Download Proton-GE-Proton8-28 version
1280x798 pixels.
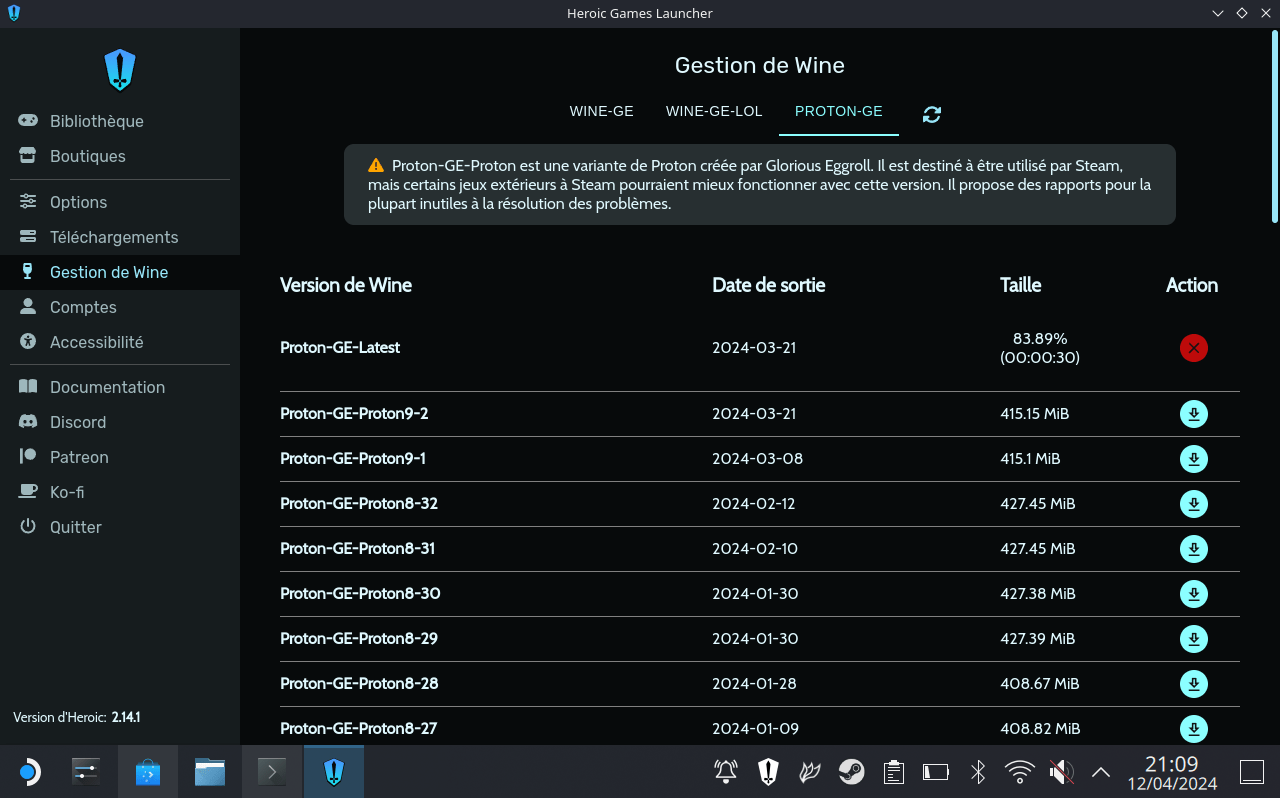1193,684
